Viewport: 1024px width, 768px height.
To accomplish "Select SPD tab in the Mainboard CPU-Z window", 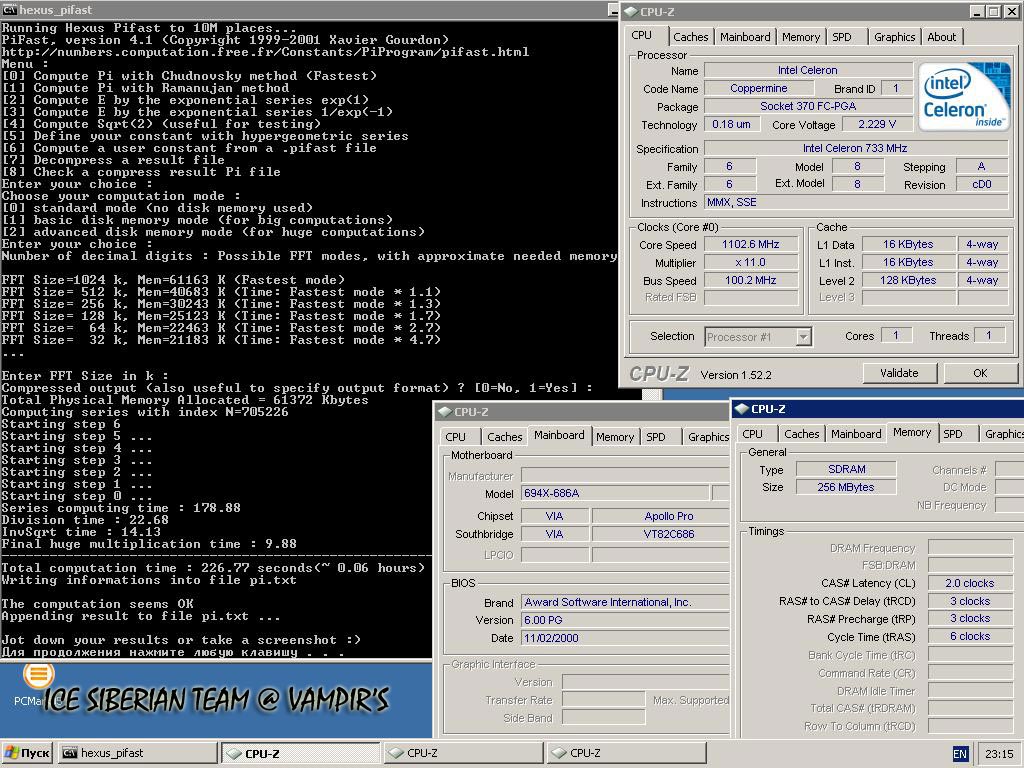I will [656, 437].
